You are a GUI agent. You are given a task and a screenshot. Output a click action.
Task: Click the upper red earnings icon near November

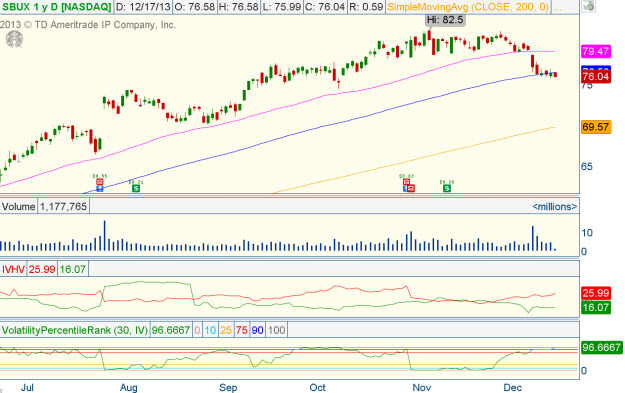(x=406, y=182)
